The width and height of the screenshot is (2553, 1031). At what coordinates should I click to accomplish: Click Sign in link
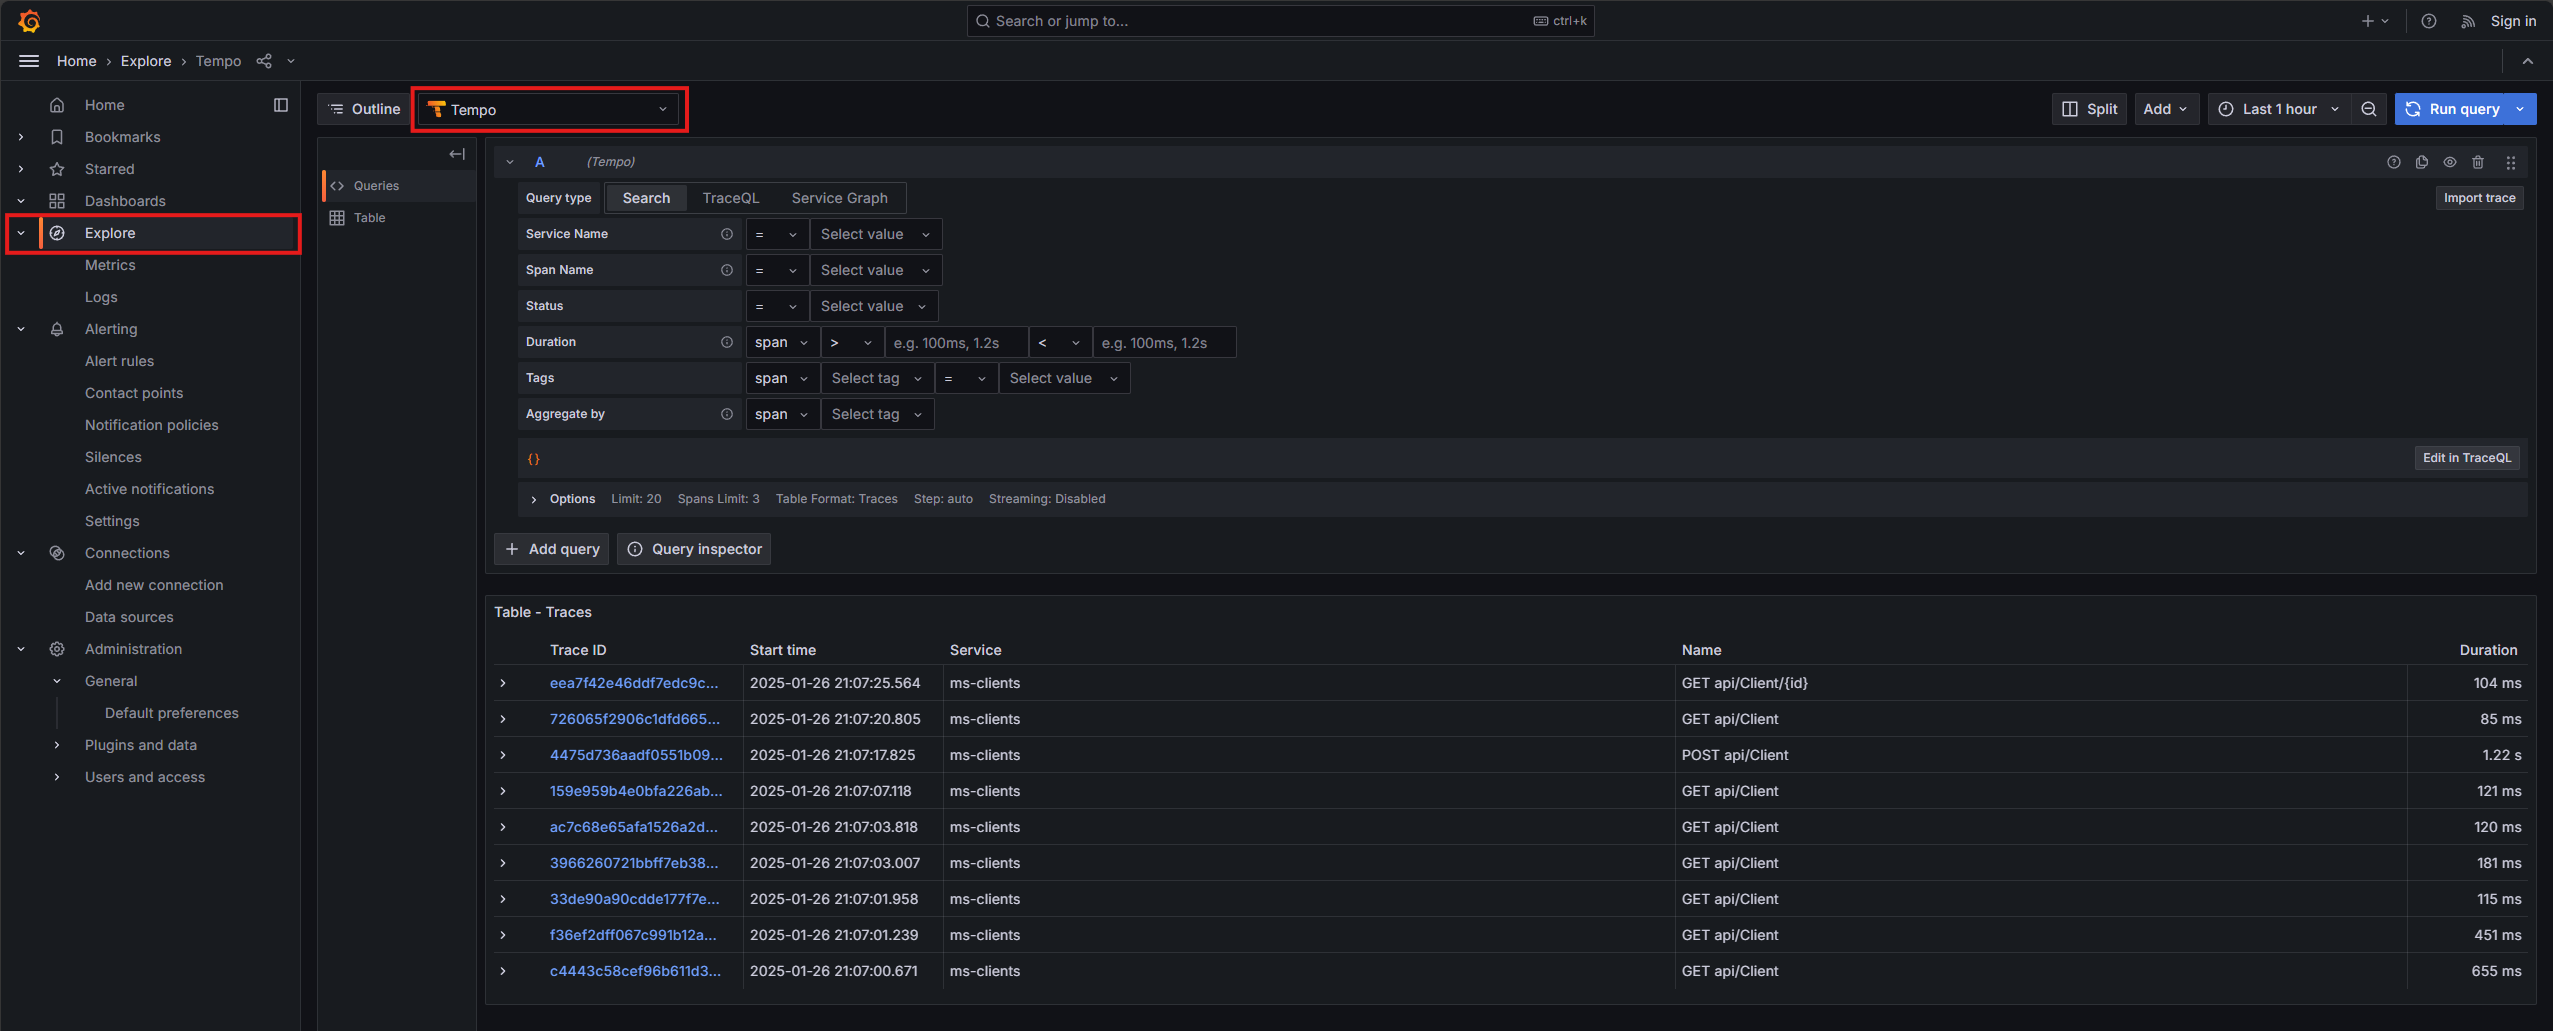click(2512, 21)
